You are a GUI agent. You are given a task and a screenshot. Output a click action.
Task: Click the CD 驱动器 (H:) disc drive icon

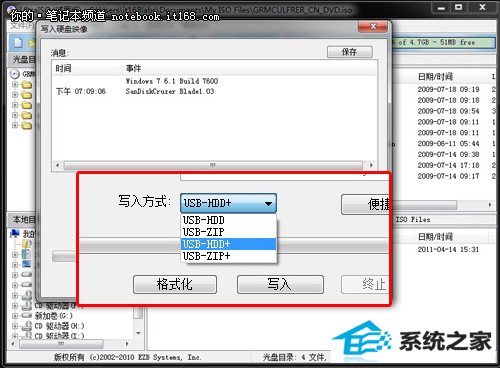tap(27, 326)
